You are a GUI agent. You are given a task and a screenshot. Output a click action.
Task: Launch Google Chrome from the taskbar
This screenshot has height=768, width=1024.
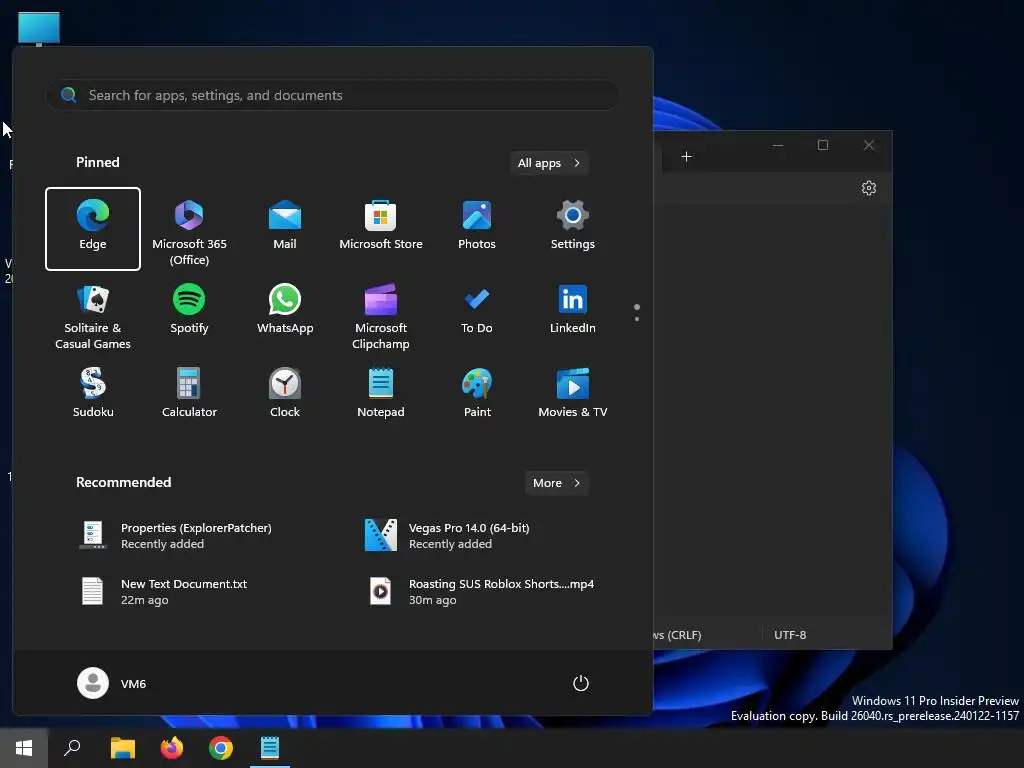(221, 748)
